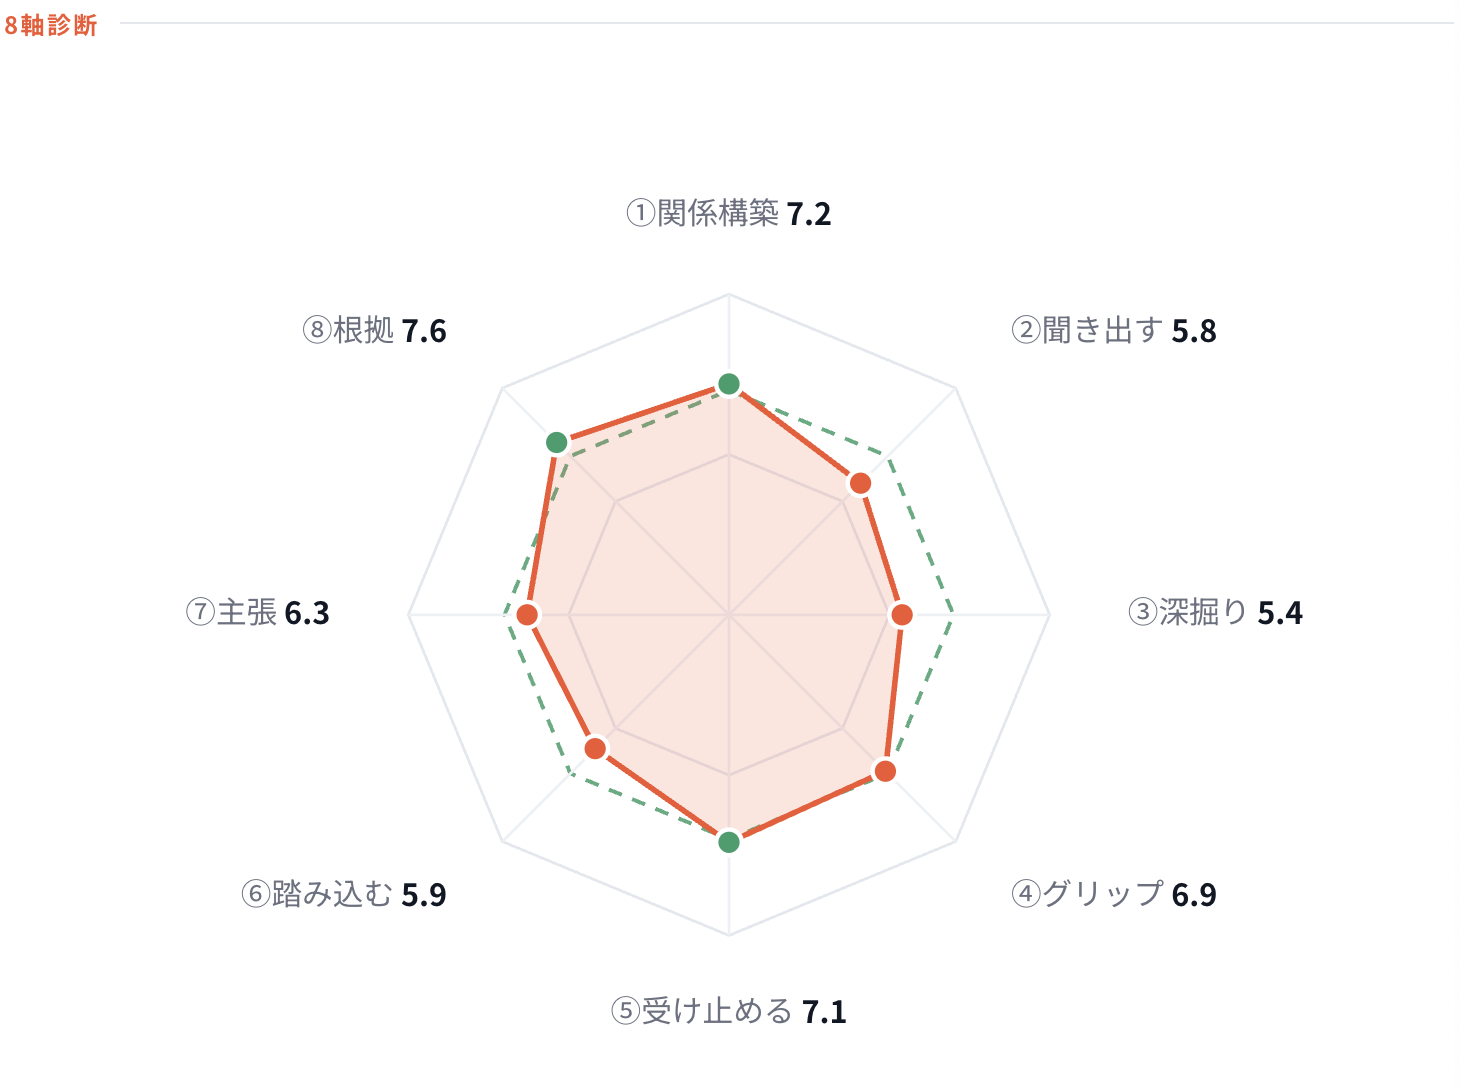Click the orange data point on グリップ axis

point(885,771)
